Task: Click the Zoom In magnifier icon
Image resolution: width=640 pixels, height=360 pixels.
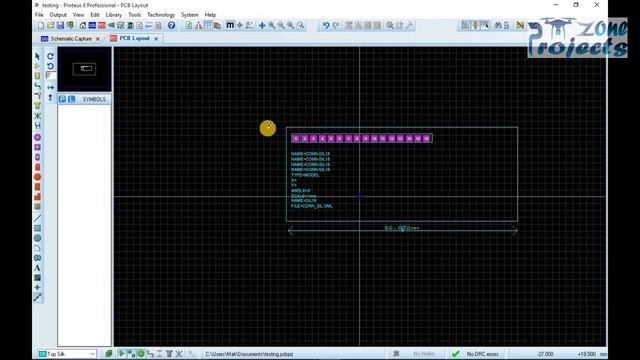Action: click(272, 25)
